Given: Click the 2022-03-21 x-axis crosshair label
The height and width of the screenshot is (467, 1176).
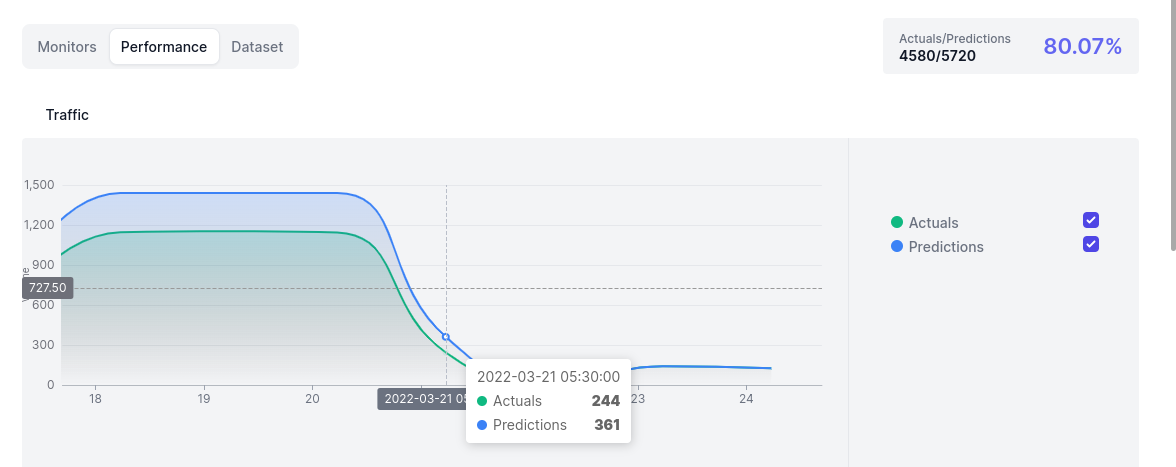Looking at the screenshot, I should pos(422,398).
